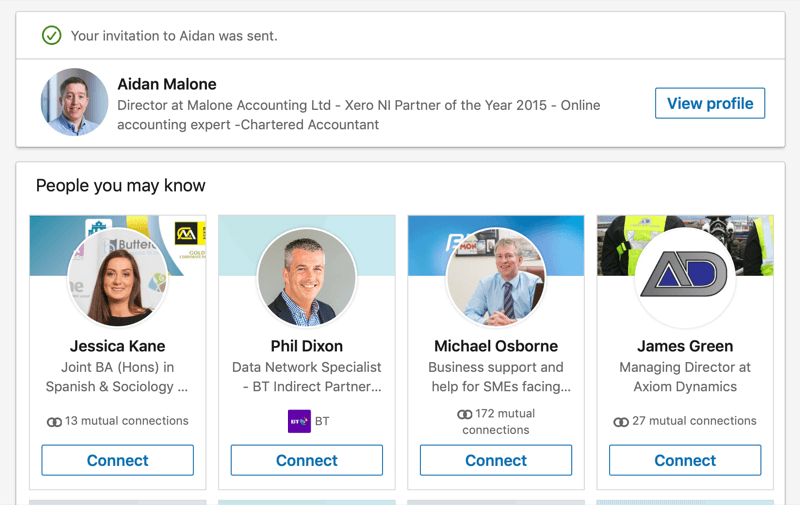This screenshot has height=505, width=800.
Task: Open Jessica Kane's profile picture
Action: [x=118, y=277]
